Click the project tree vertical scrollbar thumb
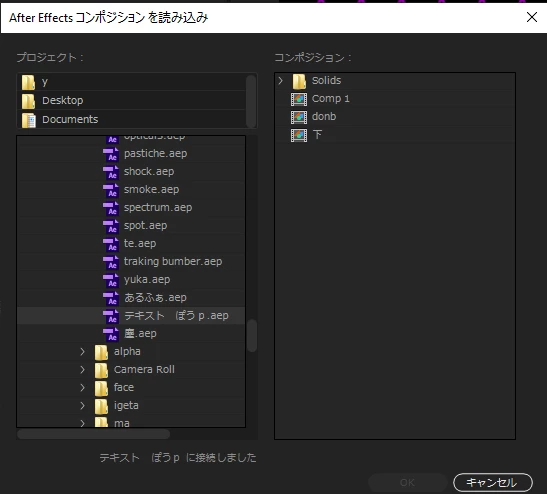 point(252,336)
